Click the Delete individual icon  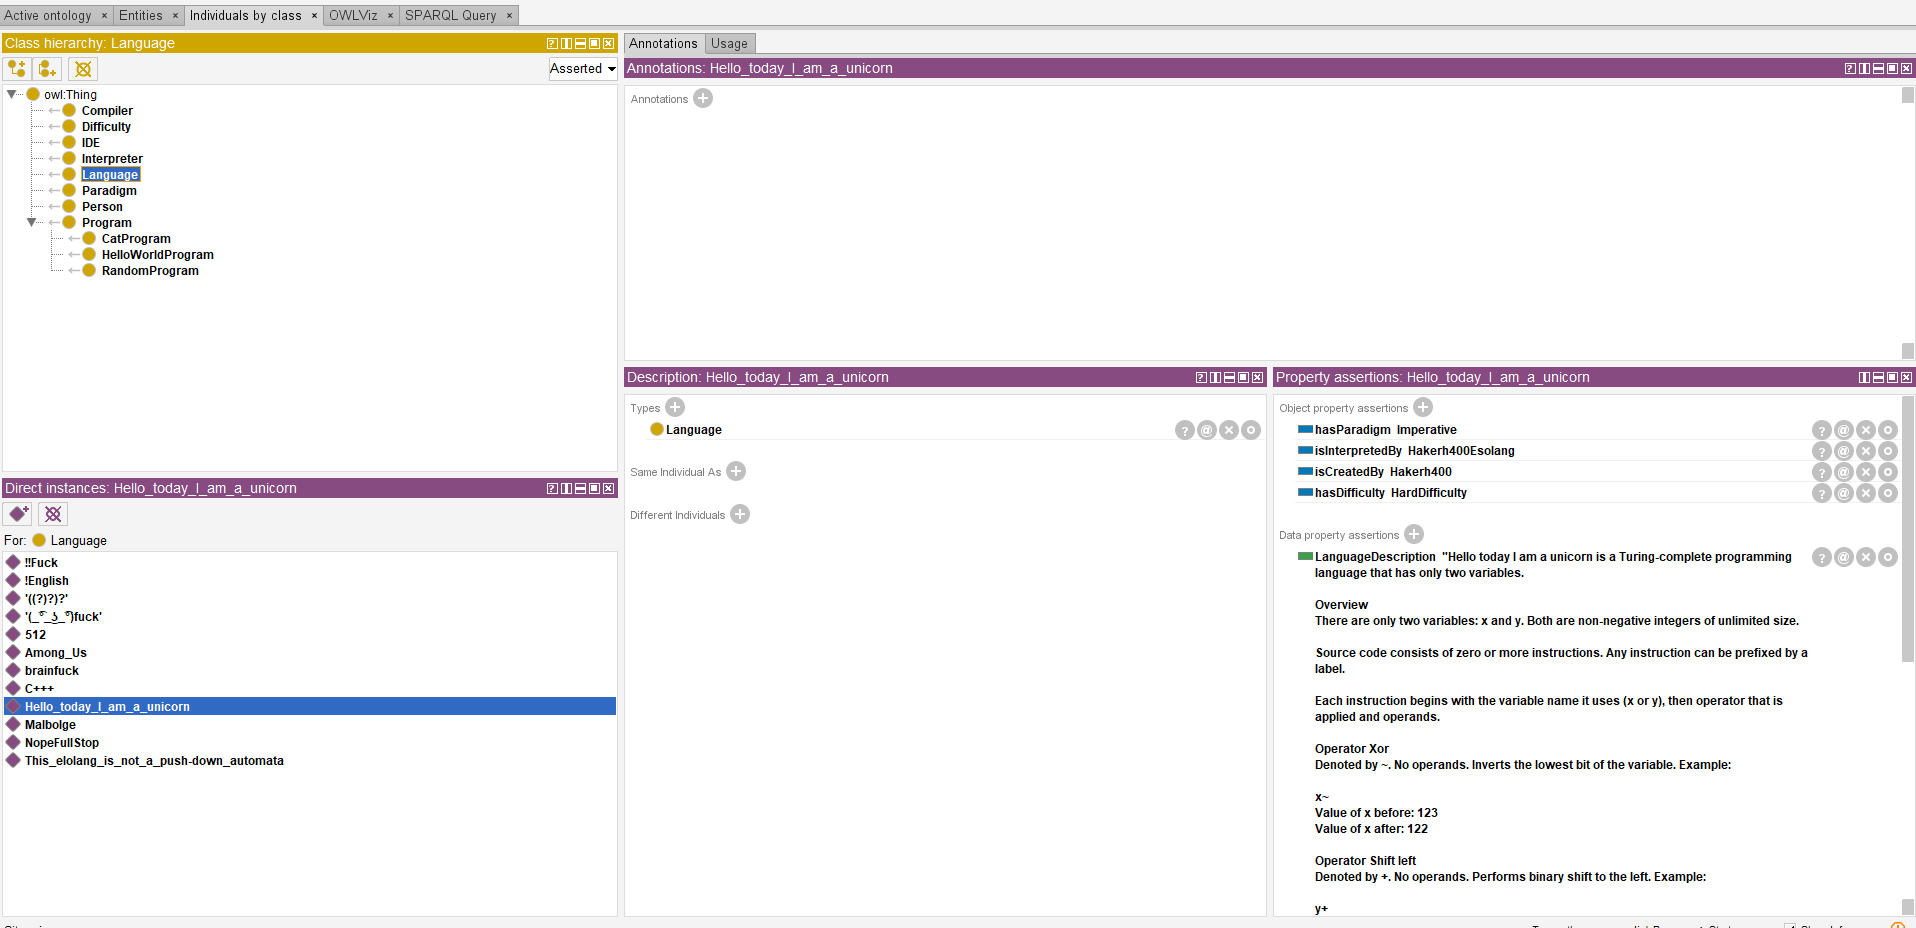click(53, 514)
